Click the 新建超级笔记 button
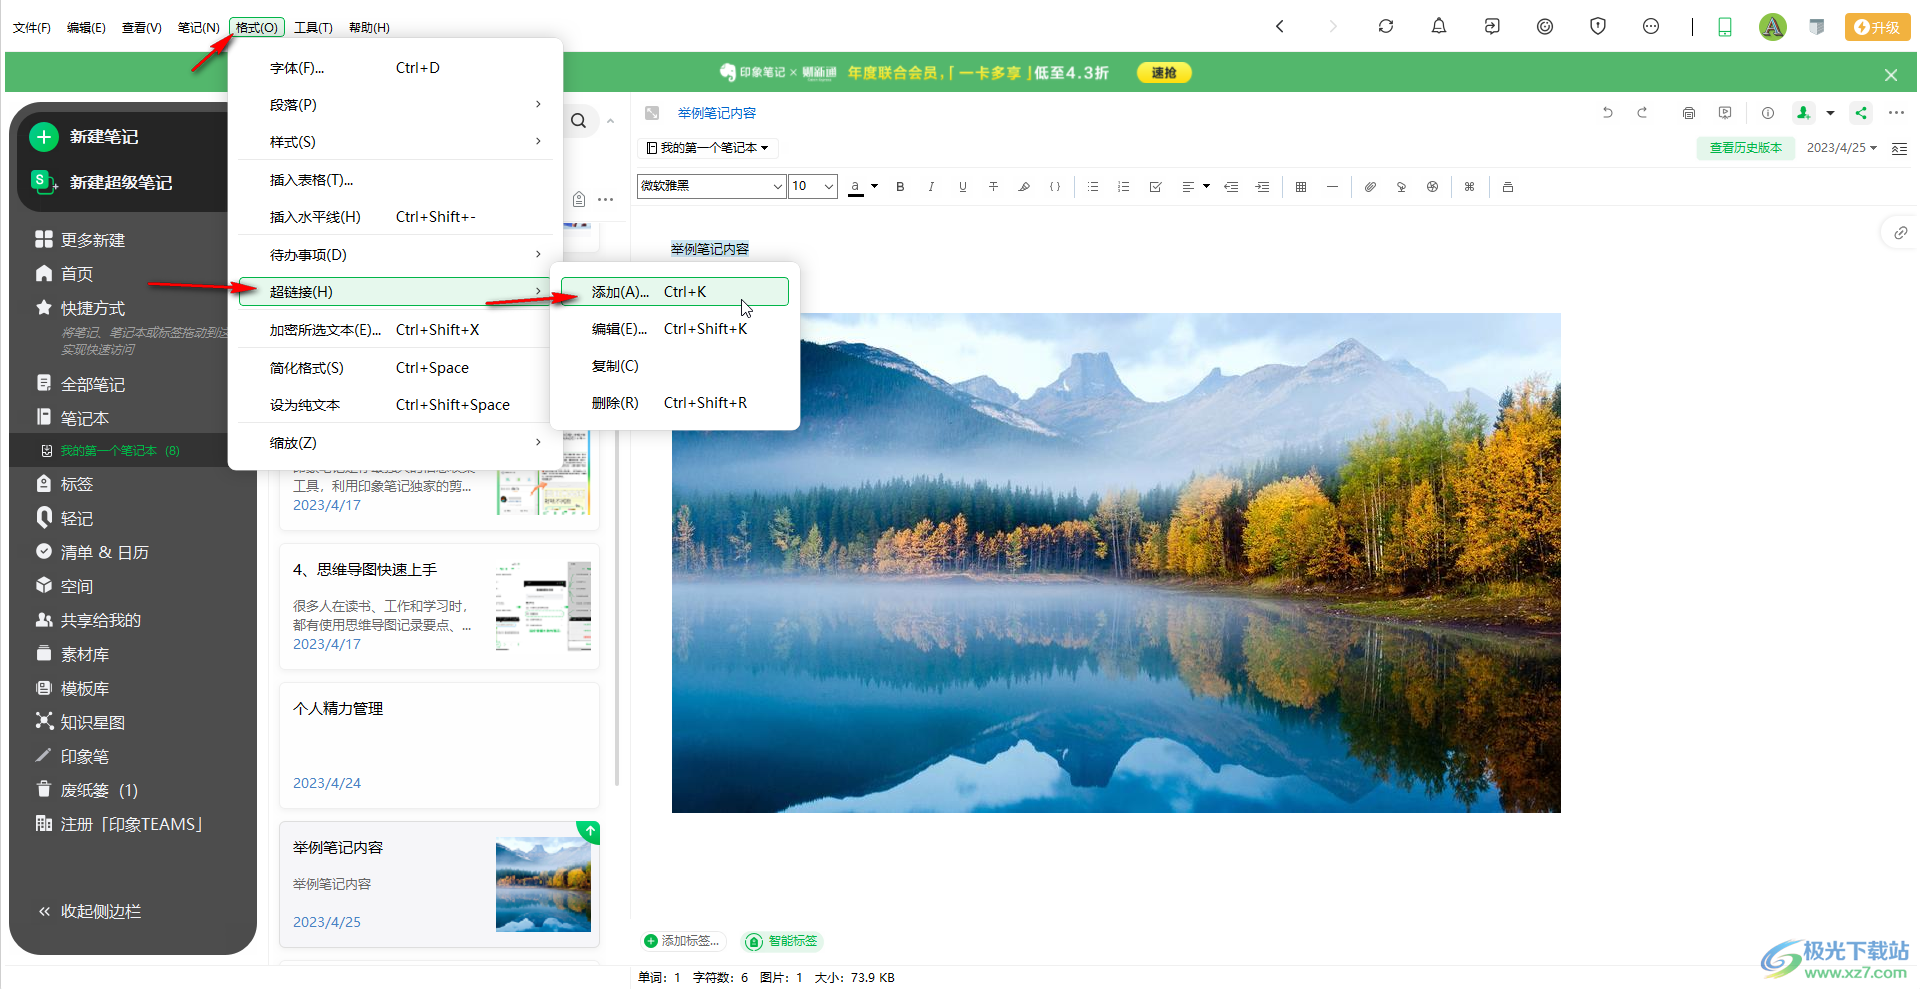1920x989 pixels. pyautogui.click(x=102, y=182)
